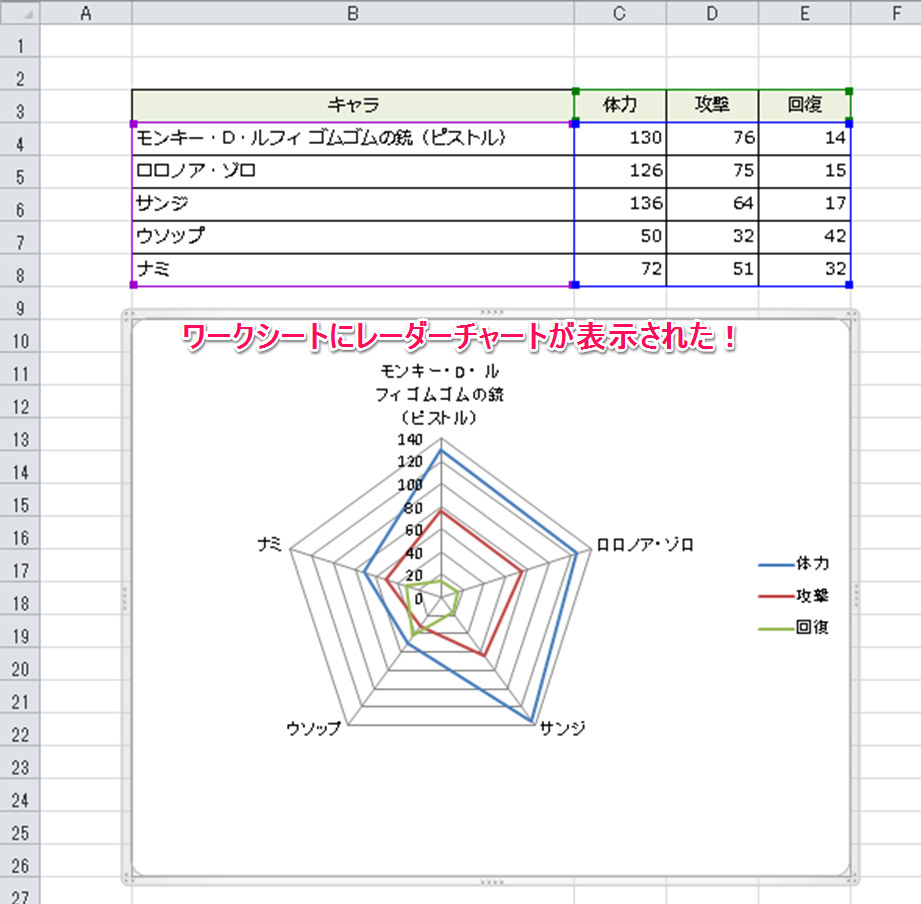Click the ロロノア・ゾロ category label on chart
921x904 pixels.
(645, 545)
